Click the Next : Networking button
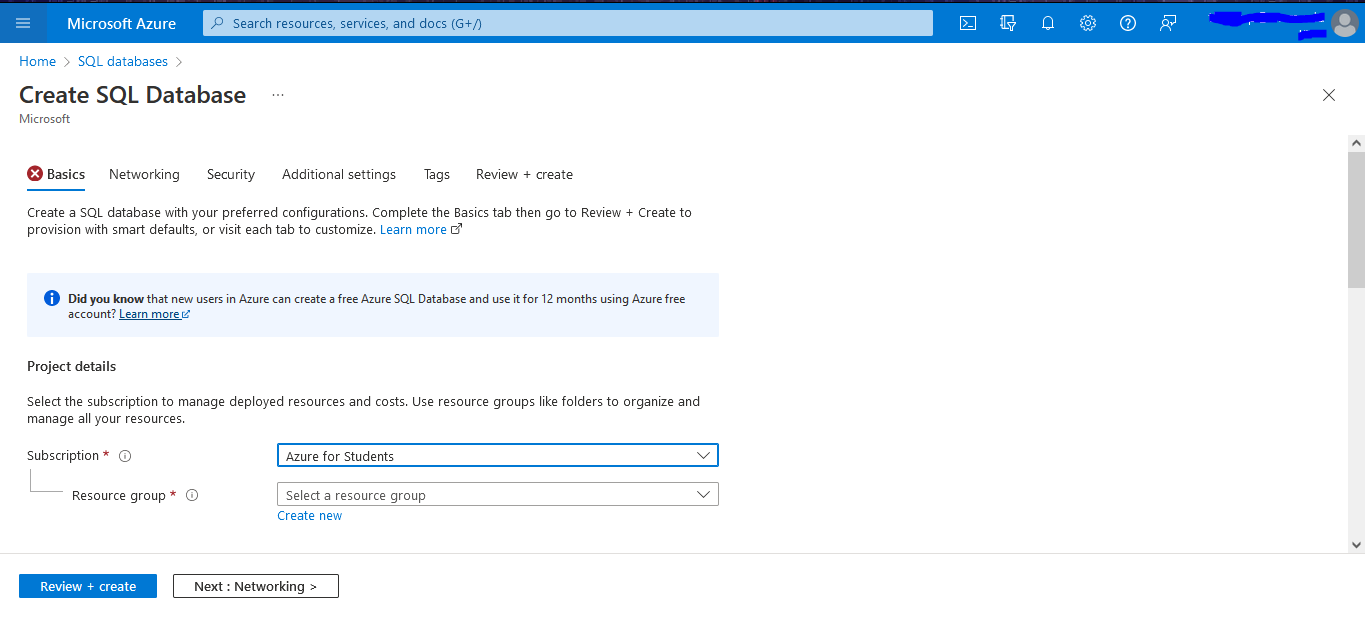Viewport: 1365px width, 617px height. [x=255, y=586]
